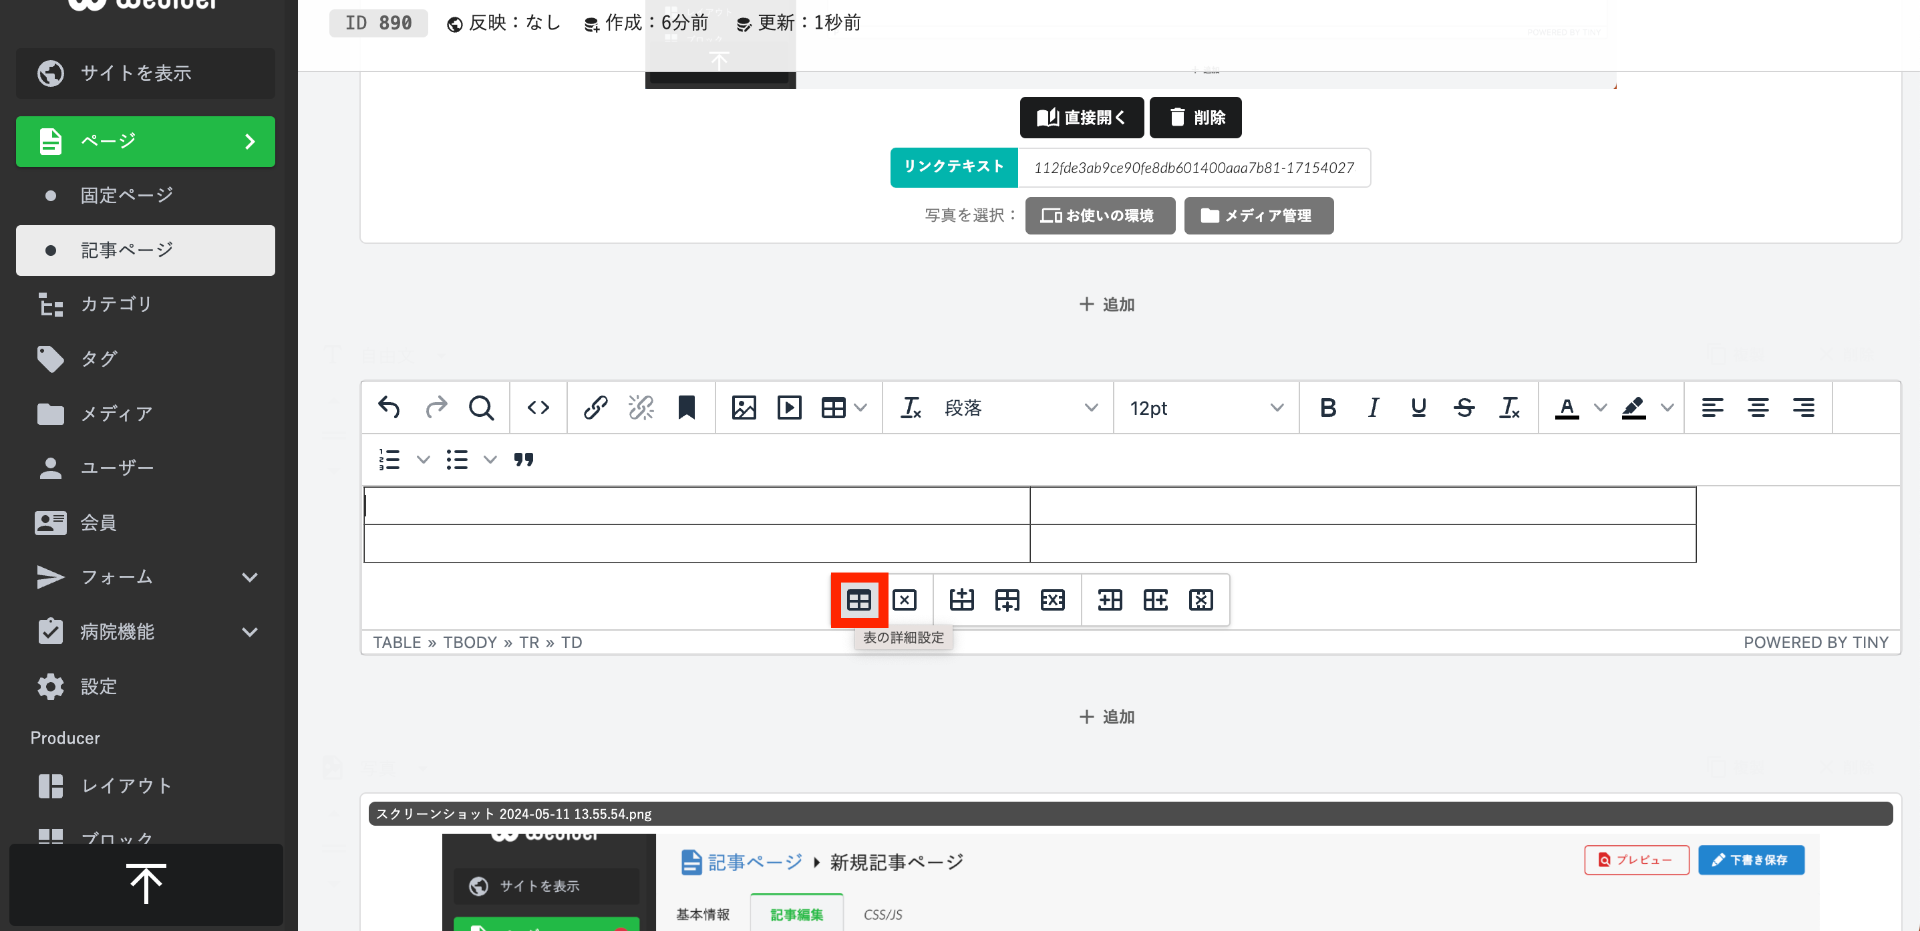Click the 直接開く button
The image size is (1920, 931).
(x=1081, y=118)
